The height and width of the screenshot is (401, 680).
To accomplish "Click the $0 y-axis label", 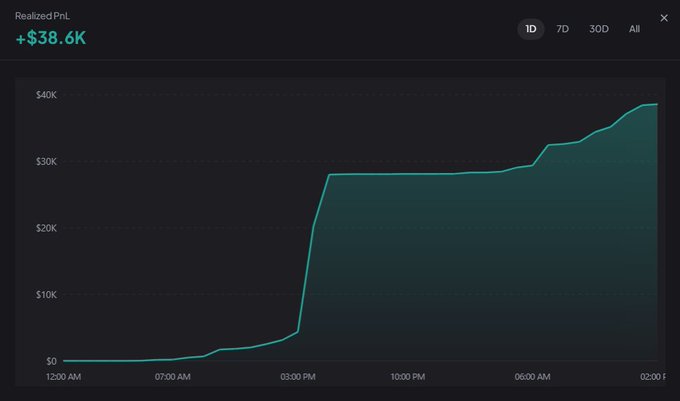I will tap(51, 361).
